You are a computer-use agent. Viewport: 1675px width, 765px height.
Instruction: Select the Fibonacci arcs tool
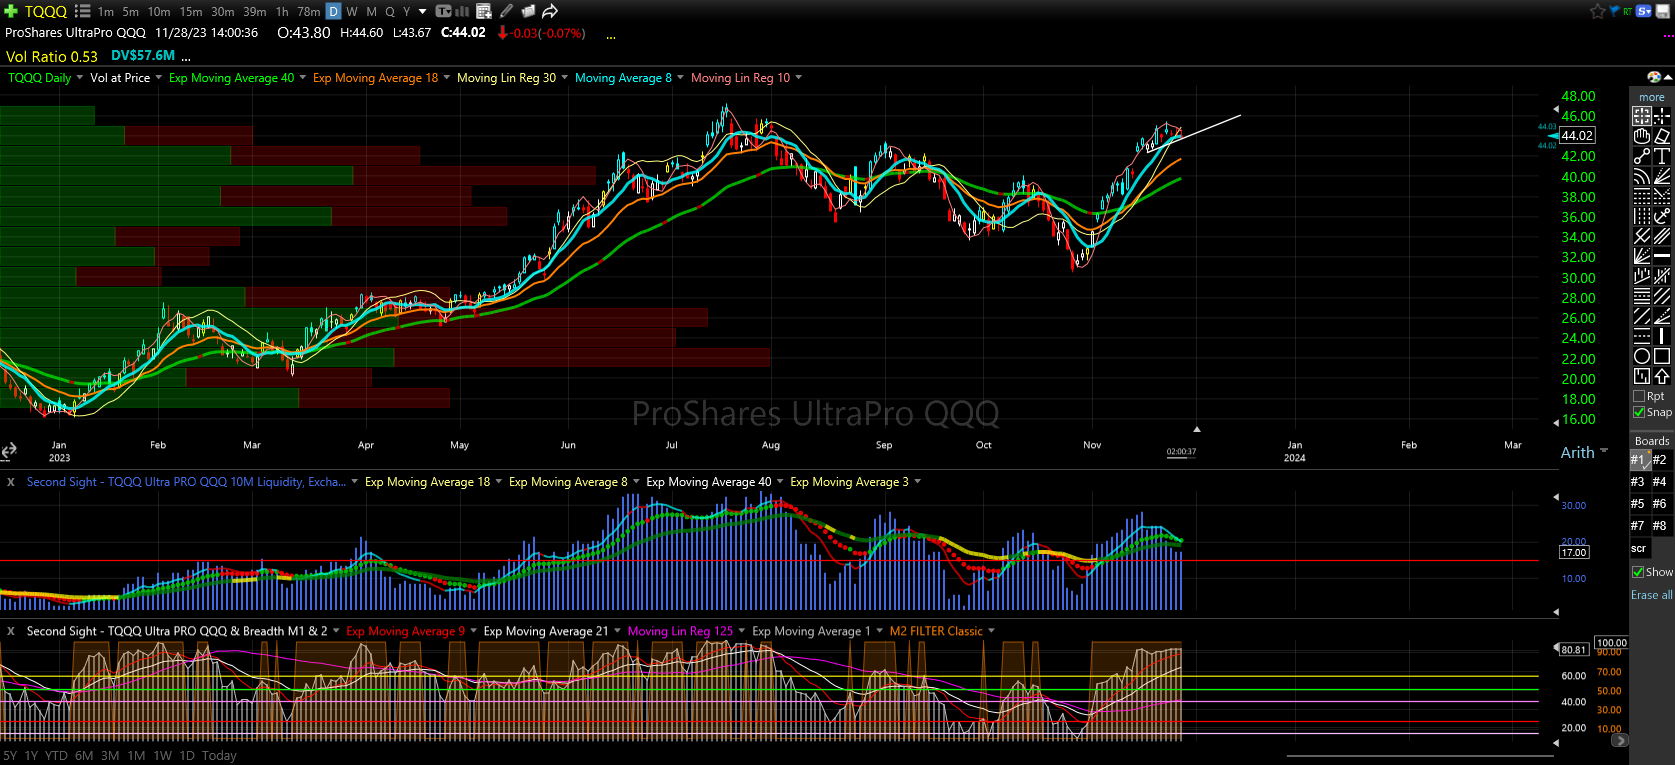(1642, 176)
